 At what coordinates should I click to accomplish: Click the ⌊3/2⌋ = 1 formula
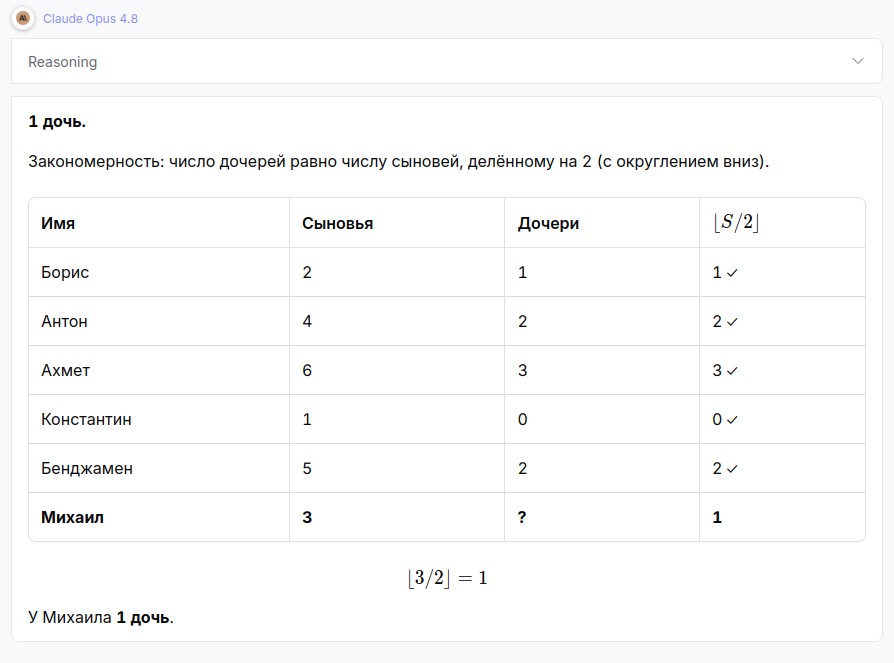pyautogui.click(x=447, y=578)
